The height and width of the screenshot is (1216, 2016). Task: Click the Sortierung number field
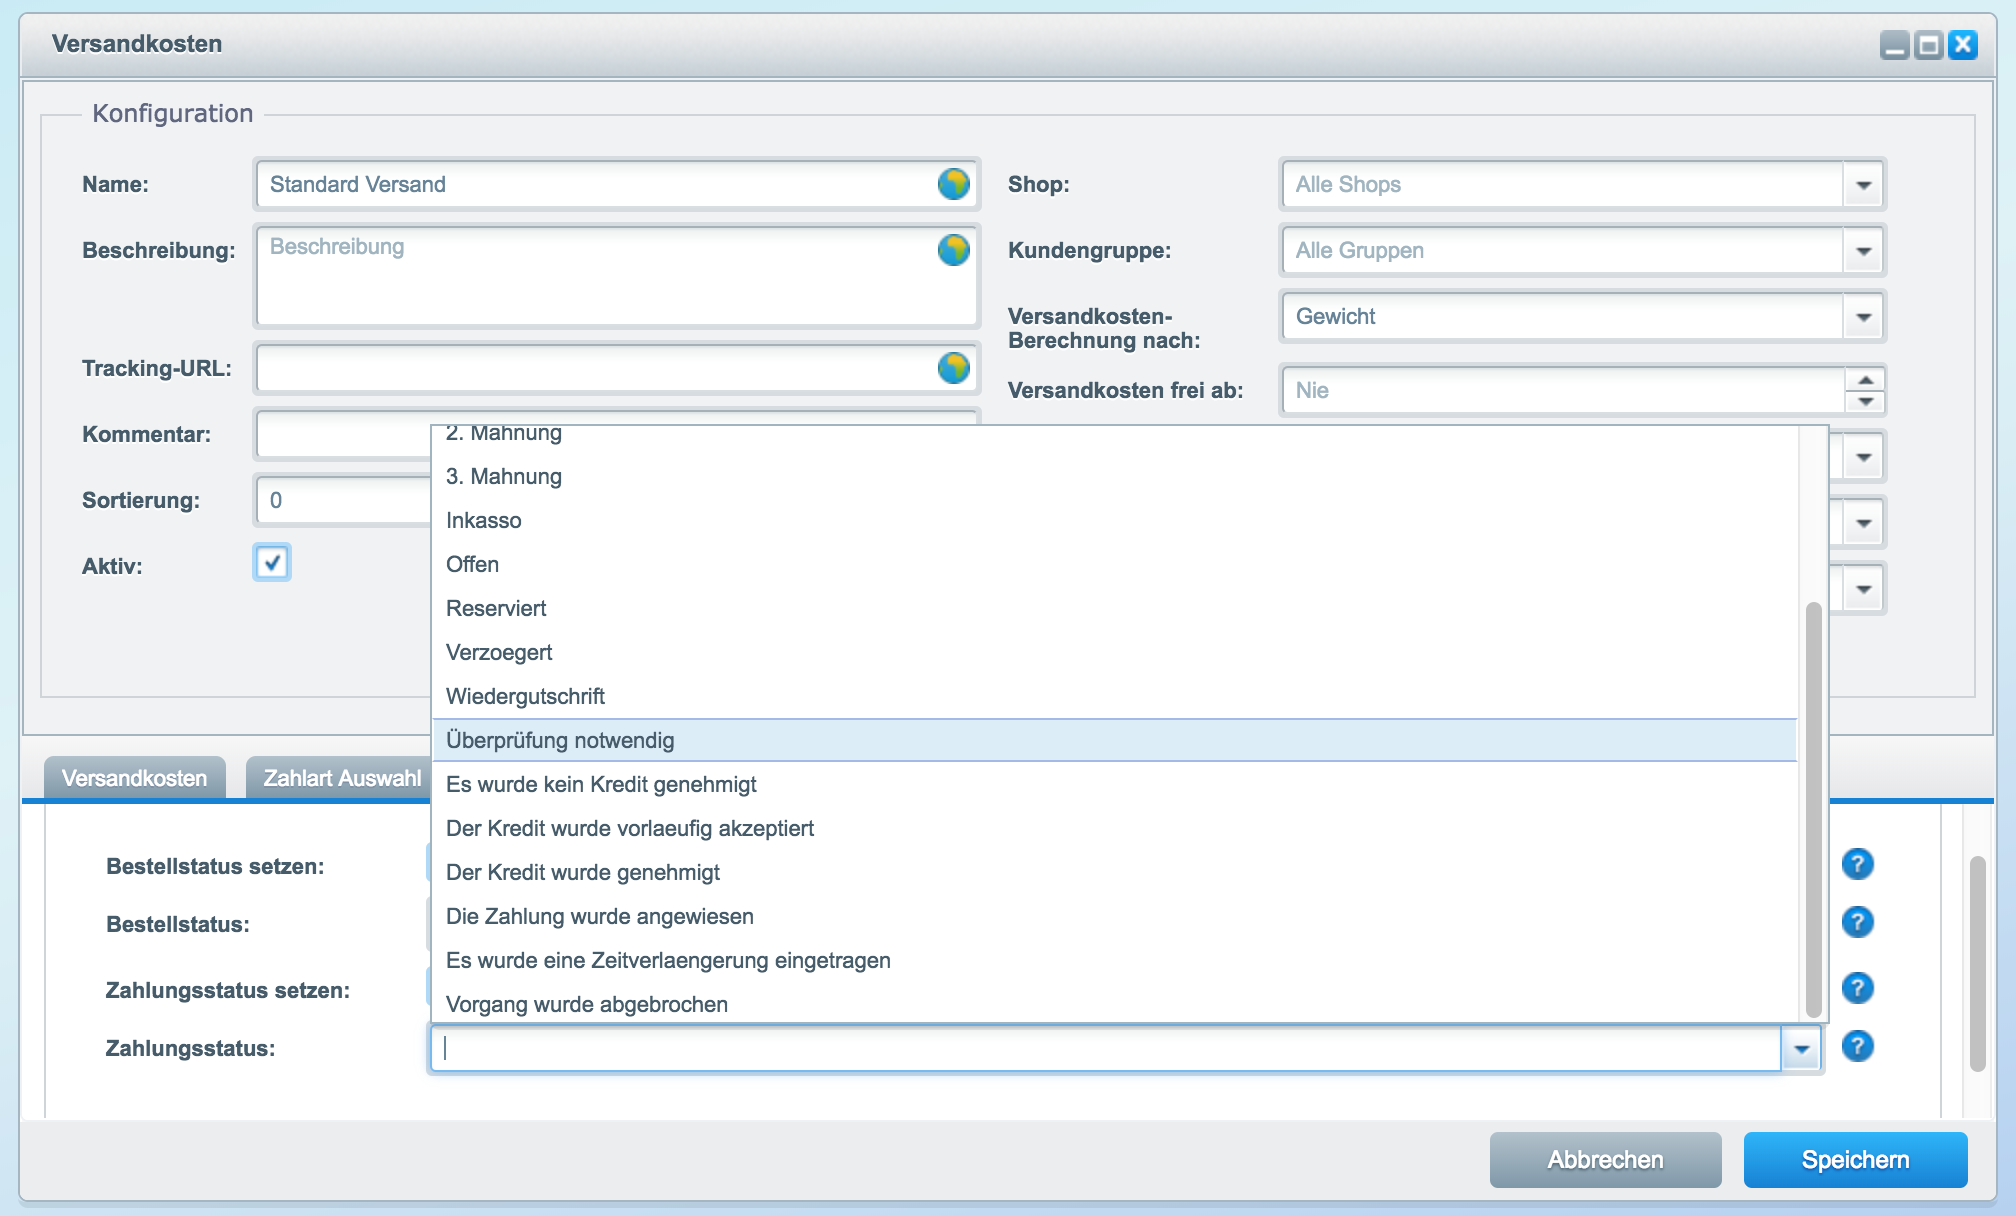click(343, 500)
